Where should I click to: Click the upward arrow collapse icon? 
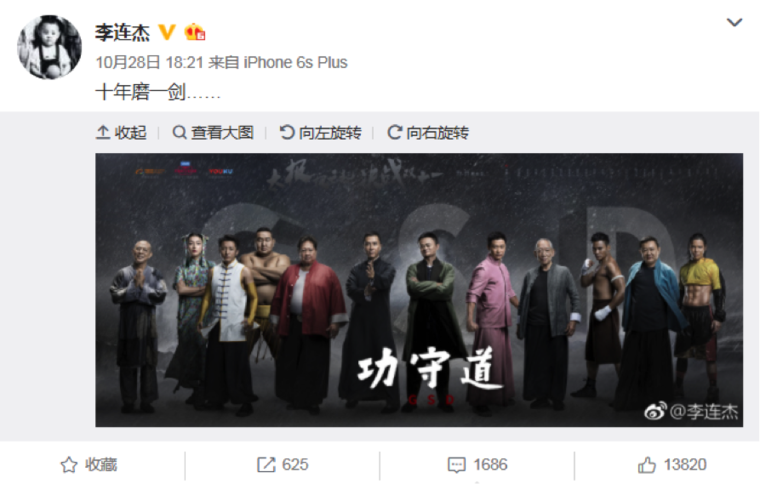point(103,132)
